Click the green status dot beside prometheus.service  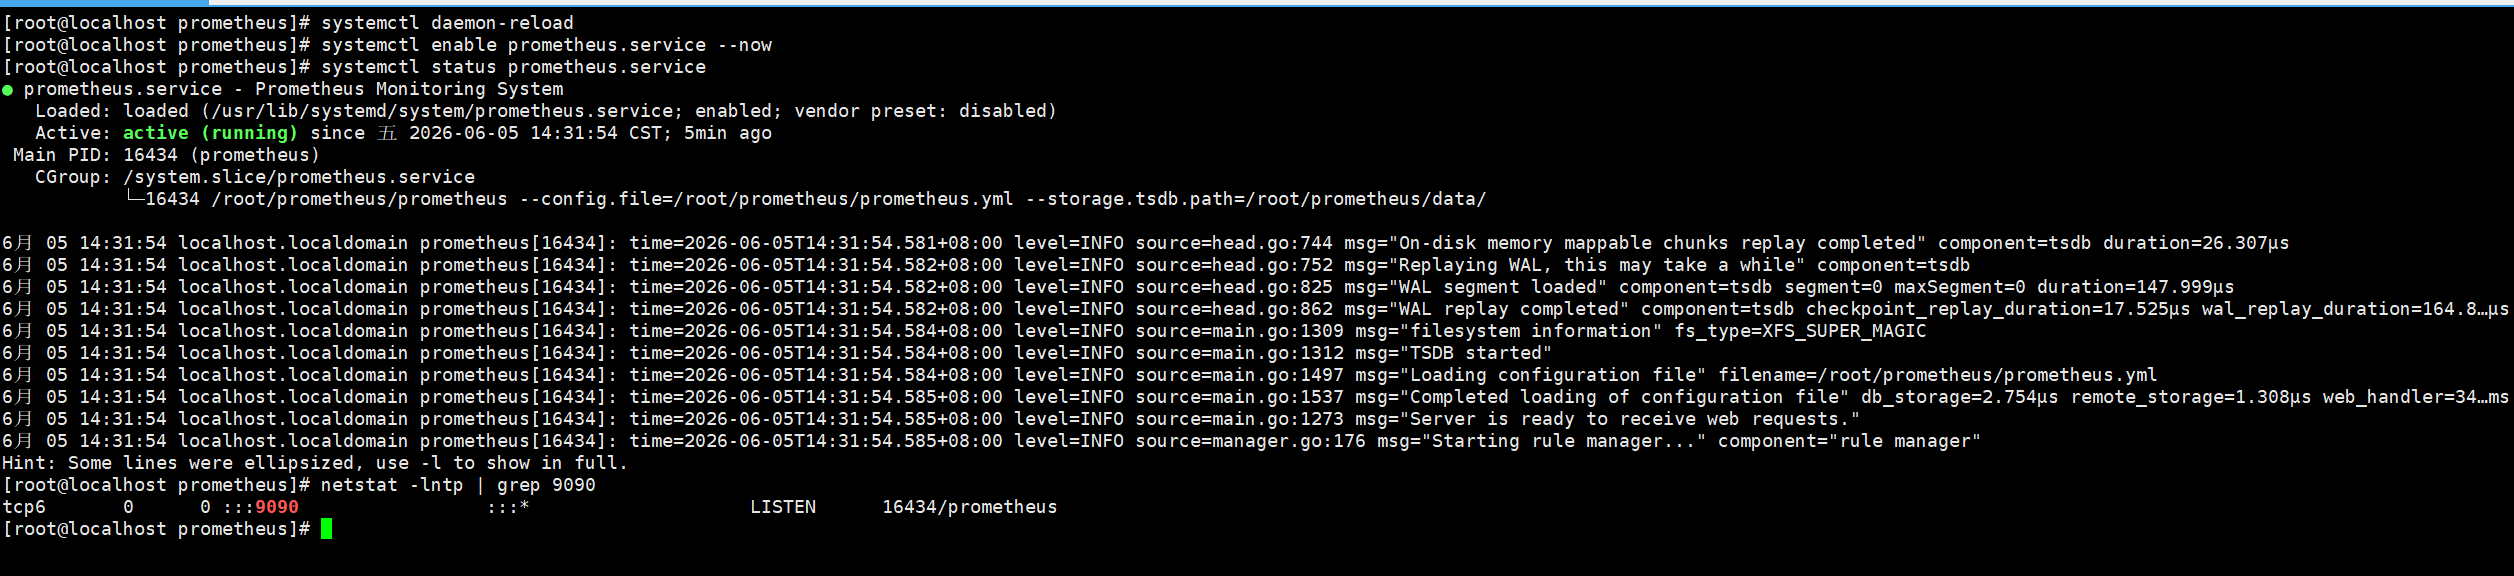click(8, 90)
